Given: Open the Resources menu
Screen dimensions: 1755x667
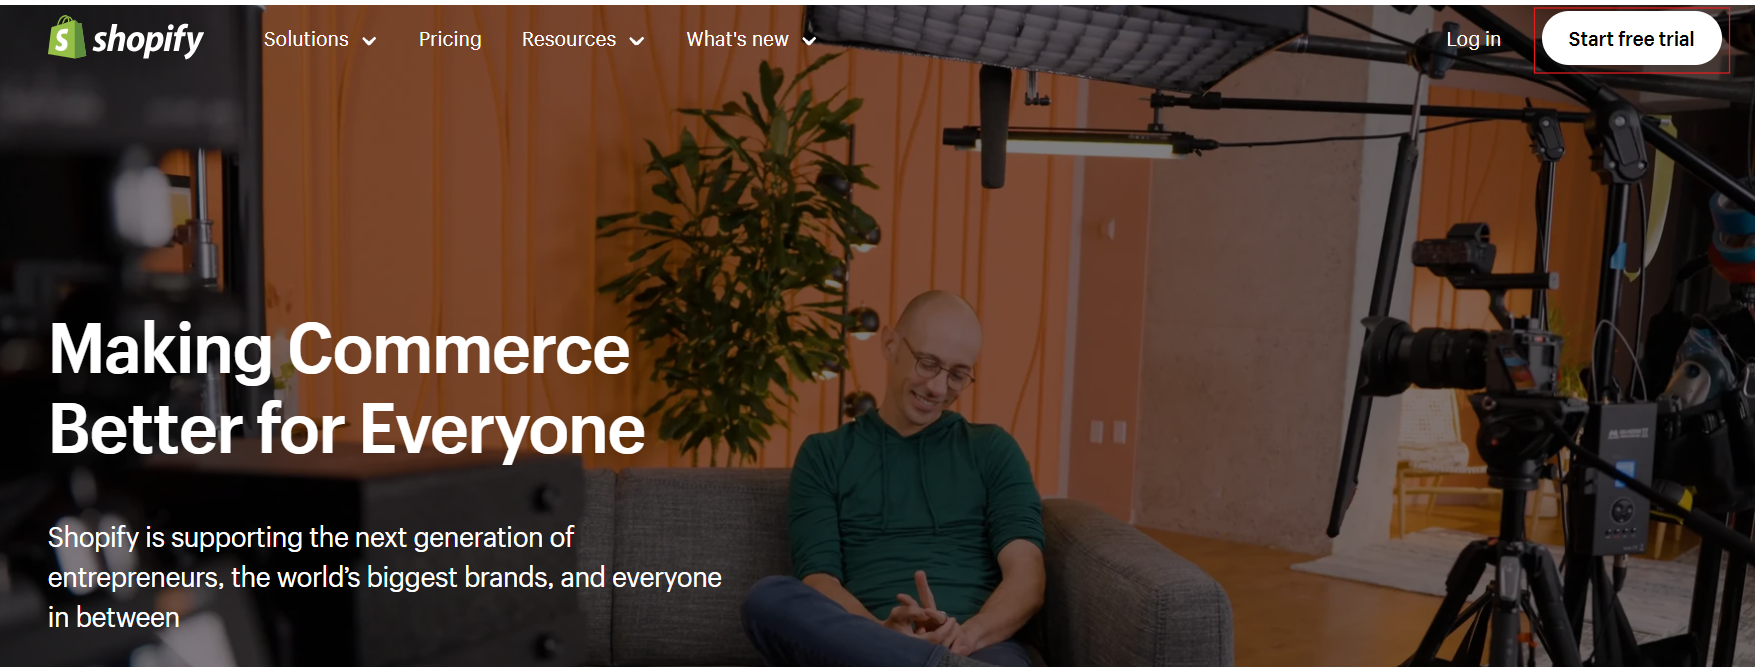Looking at the screenshot, I should click(569, 39).
